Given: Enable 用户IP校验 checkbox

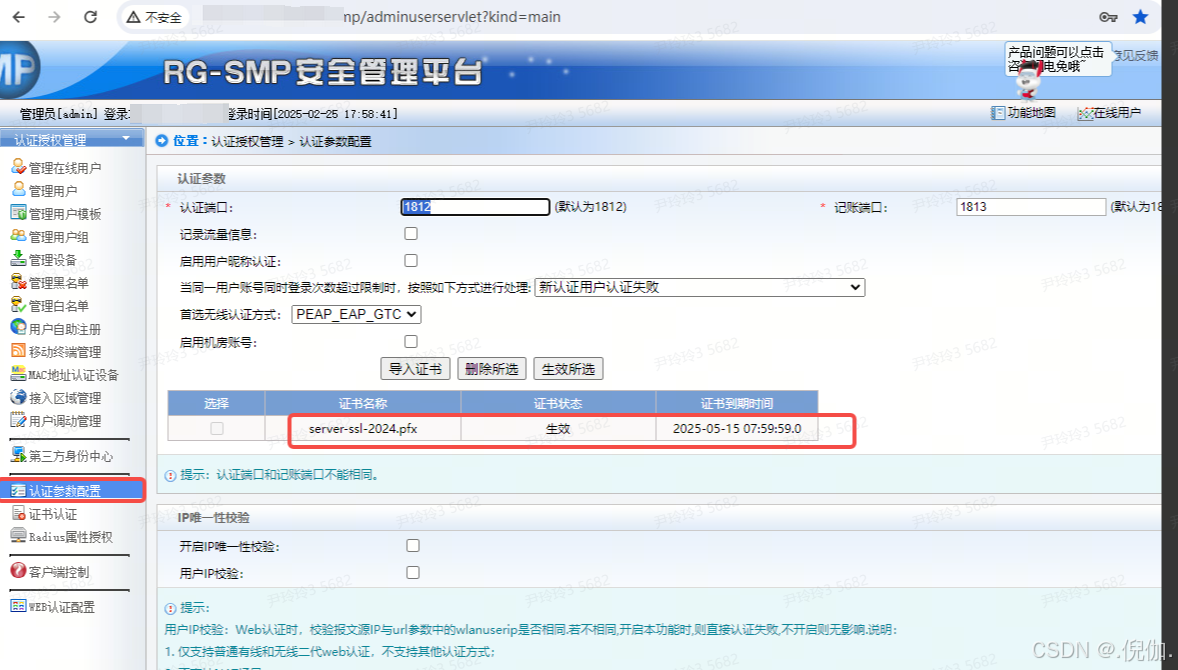Looking at the screenshot, I should pyautogui.click(x=412, y=572).
